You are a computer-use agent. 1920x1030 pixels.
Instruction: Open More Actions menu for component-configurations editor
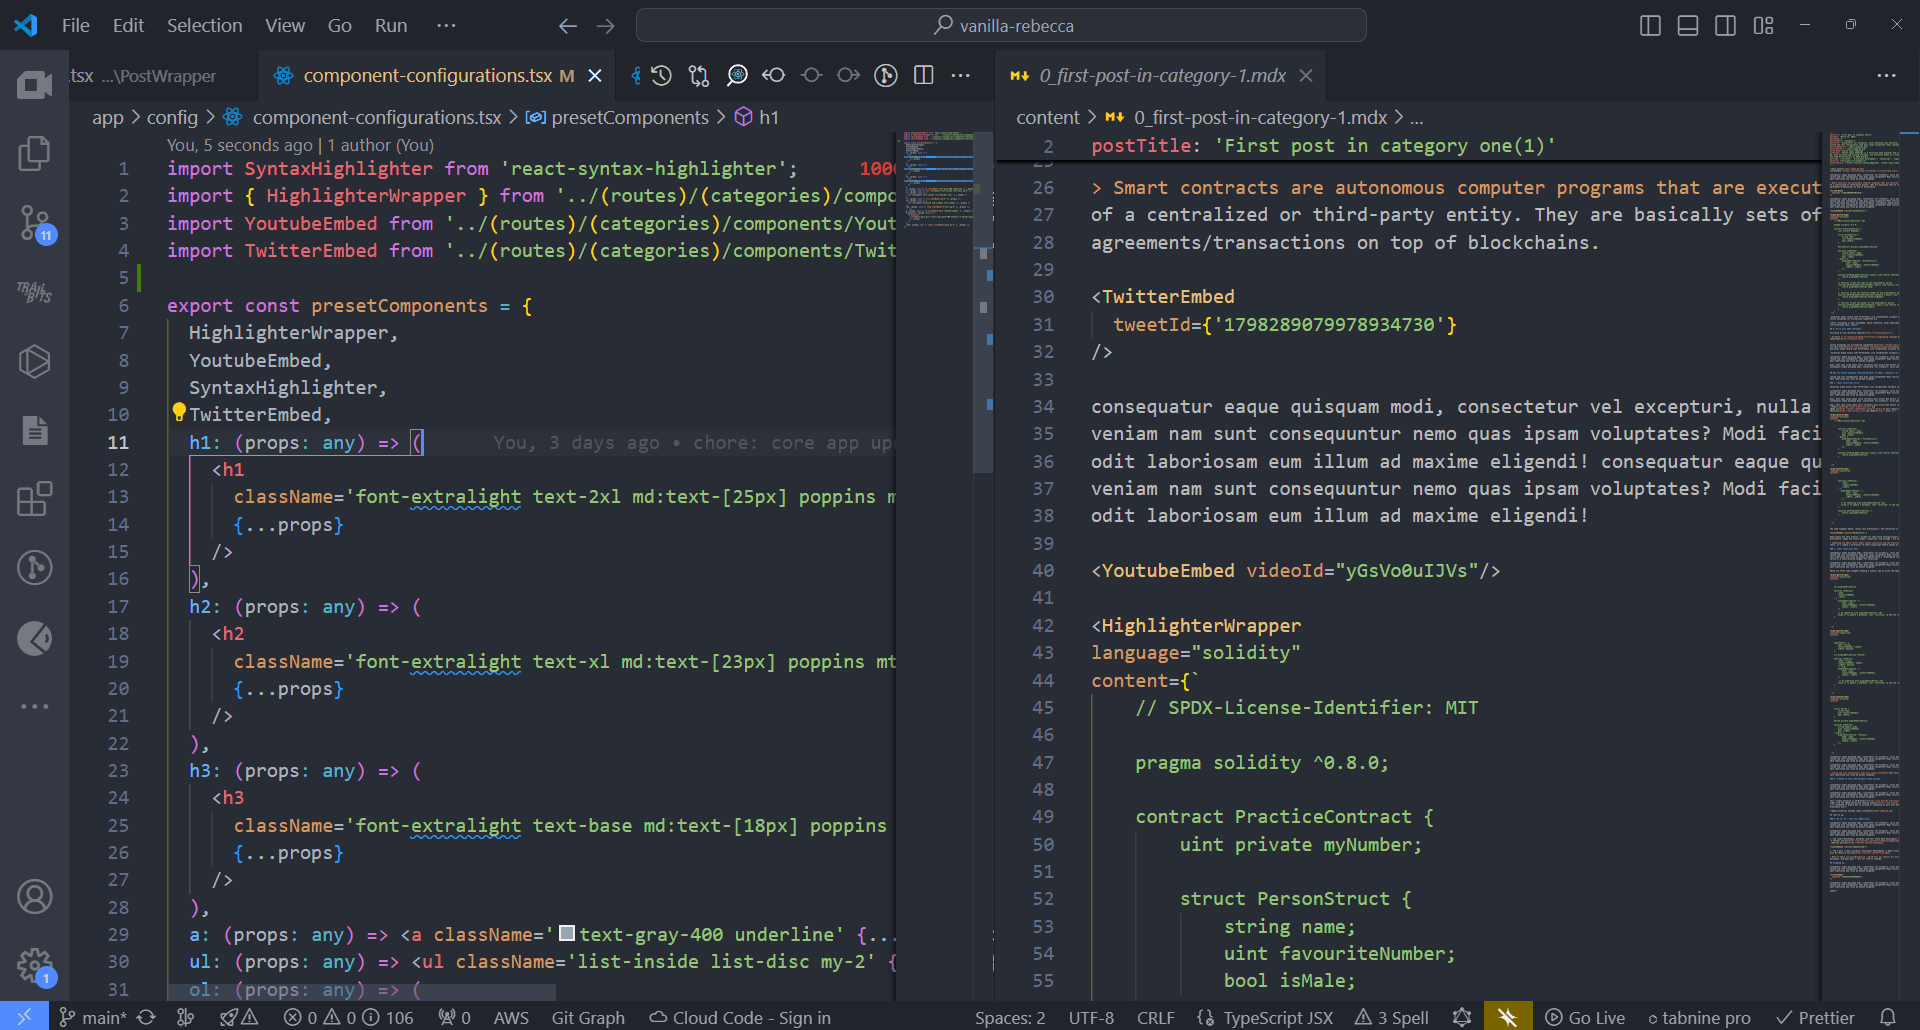[x=961, y=75]
